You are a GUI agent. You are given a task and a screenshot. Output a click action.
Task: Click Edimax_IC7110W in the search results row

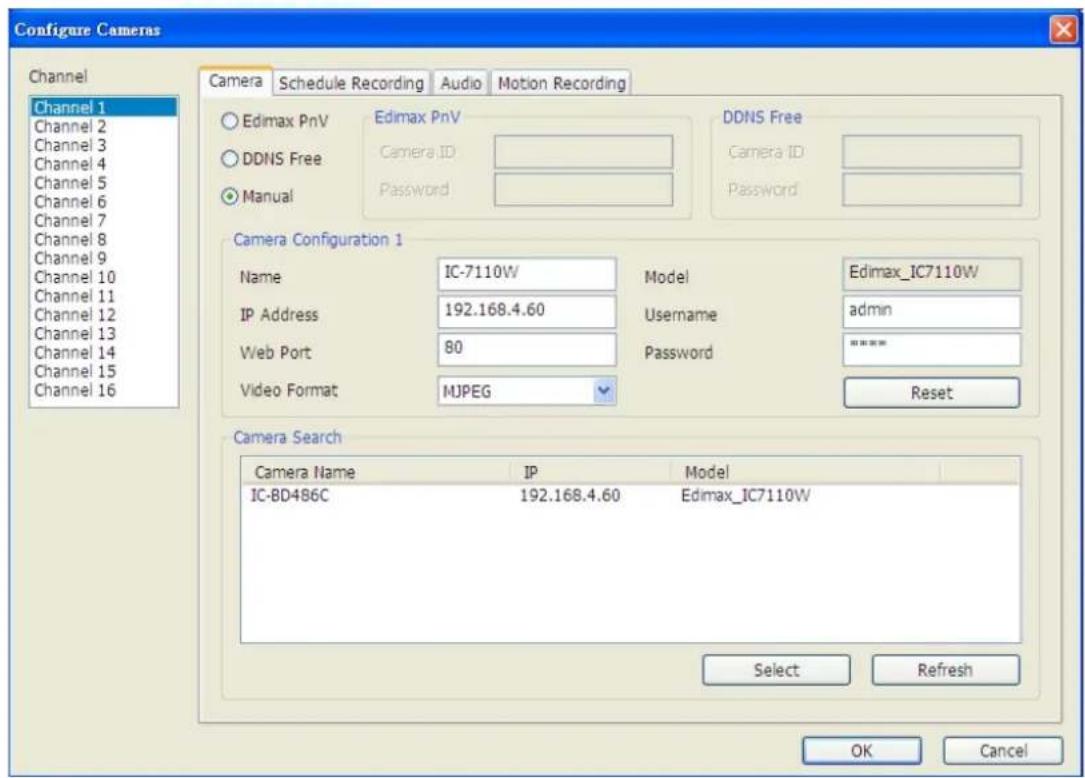pos(745,496)
